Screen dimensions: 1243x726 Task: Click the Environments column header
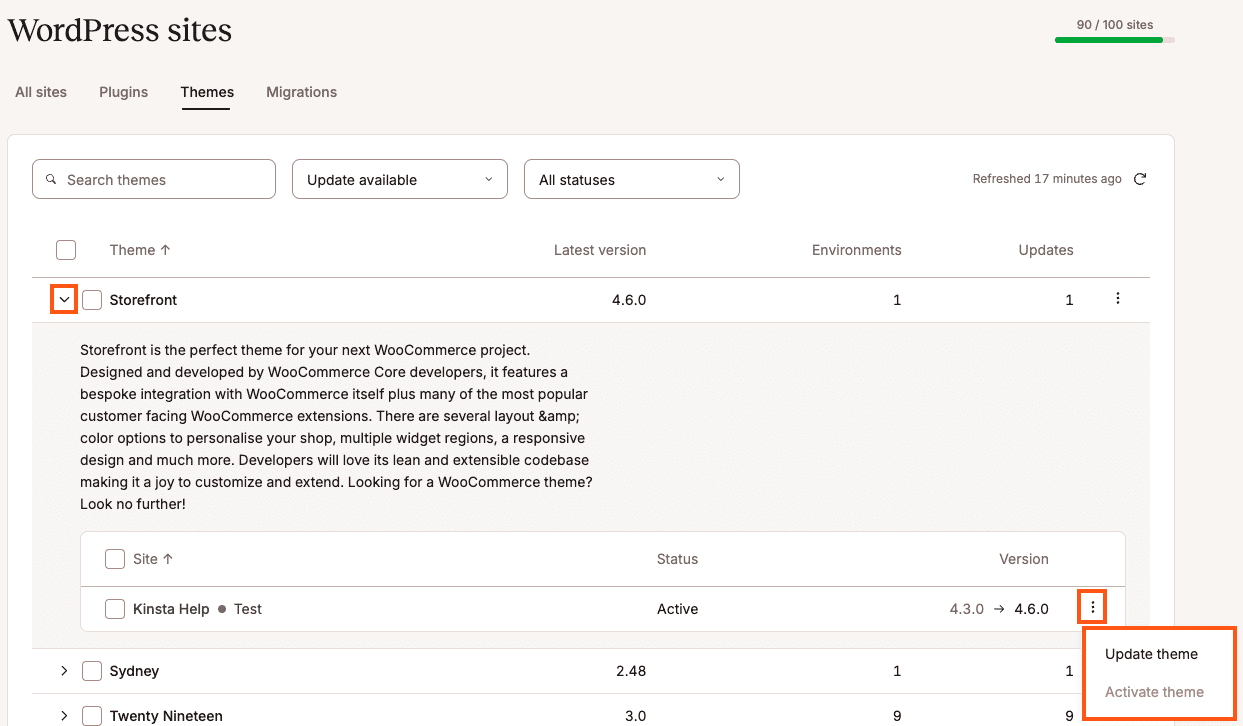coord(857,250)
